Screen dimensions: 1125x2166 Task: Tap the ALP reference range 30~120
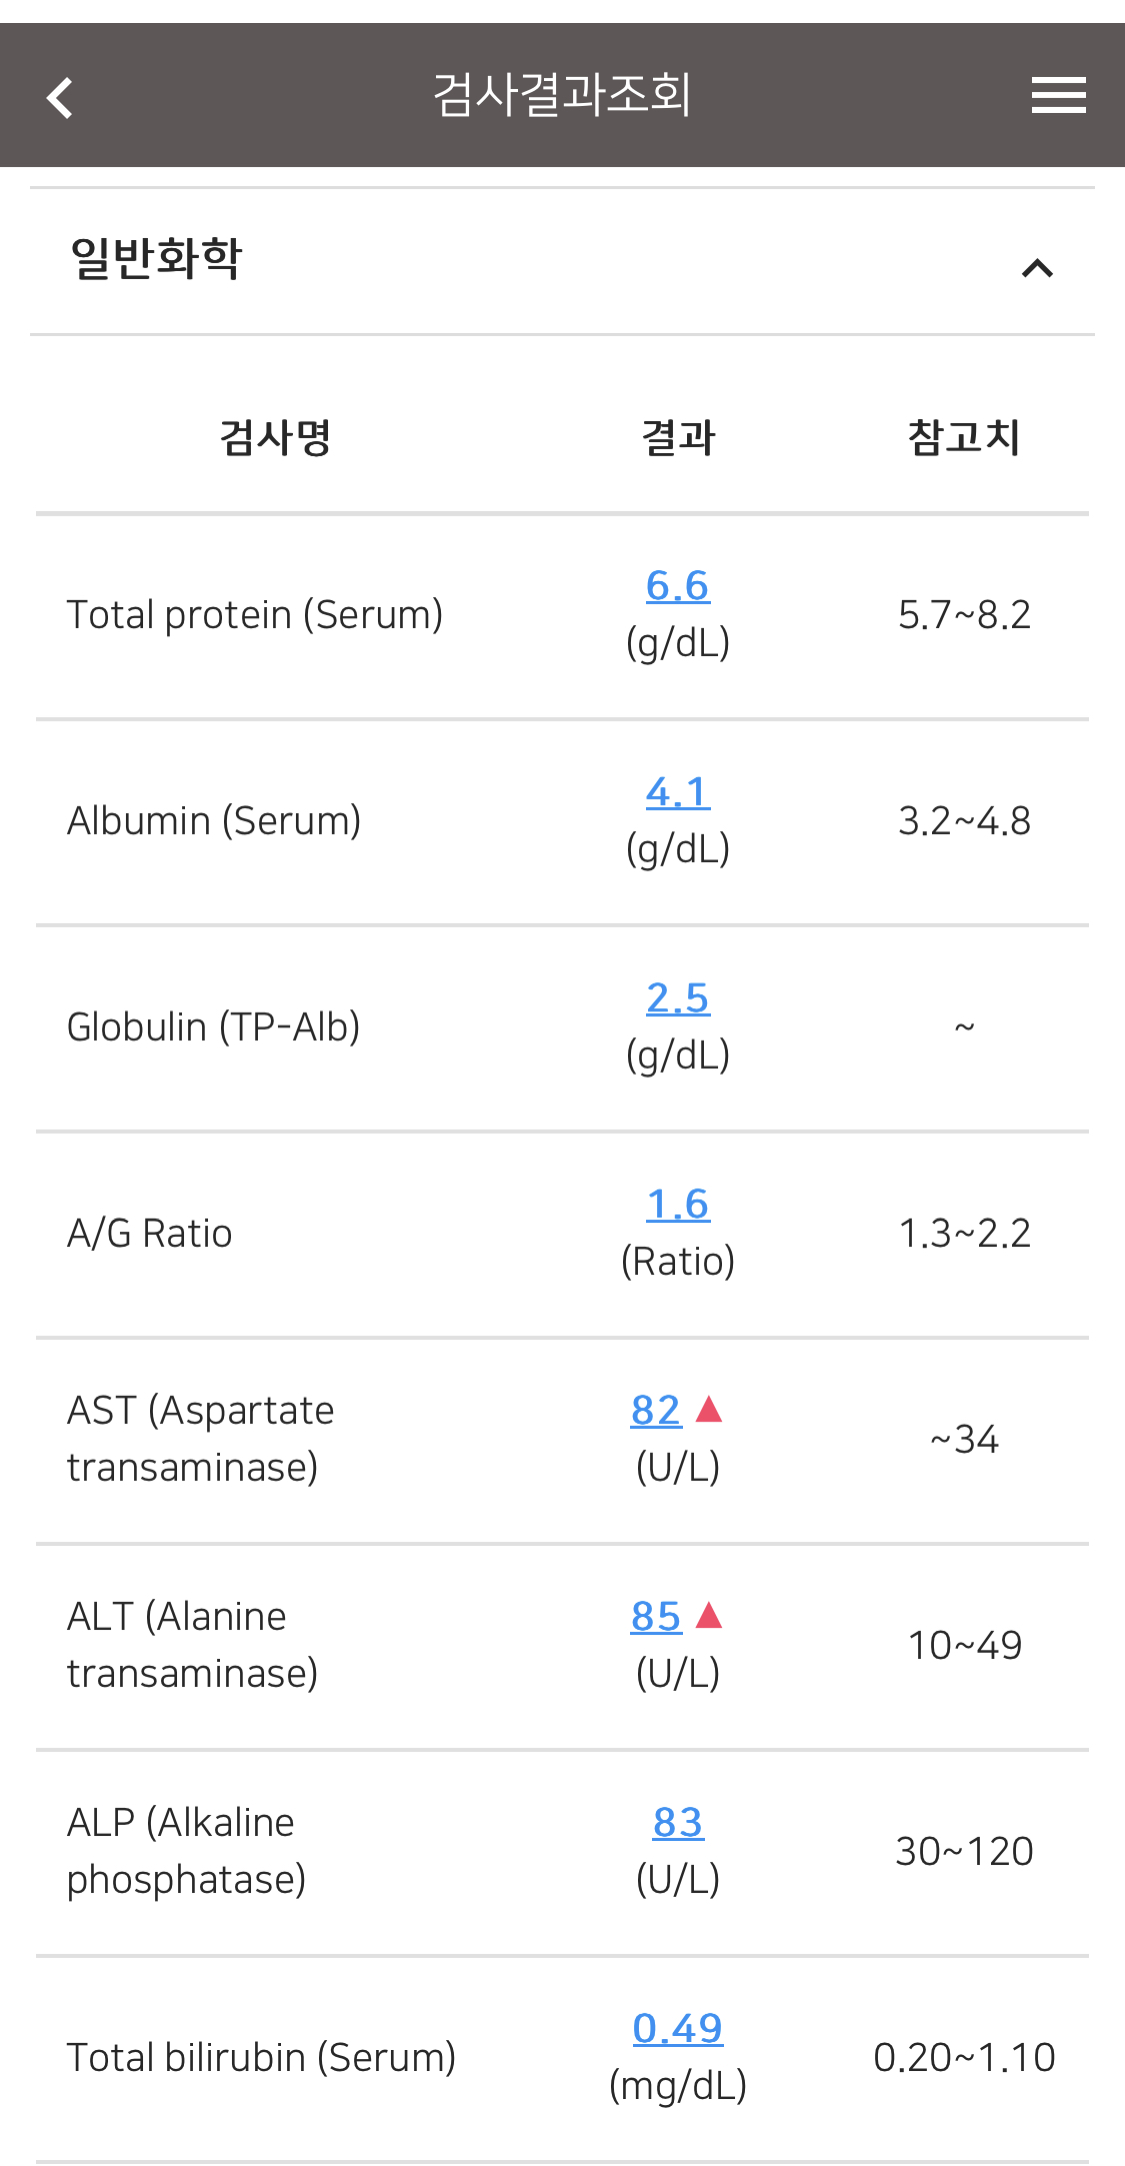(x=964, y=1851)
